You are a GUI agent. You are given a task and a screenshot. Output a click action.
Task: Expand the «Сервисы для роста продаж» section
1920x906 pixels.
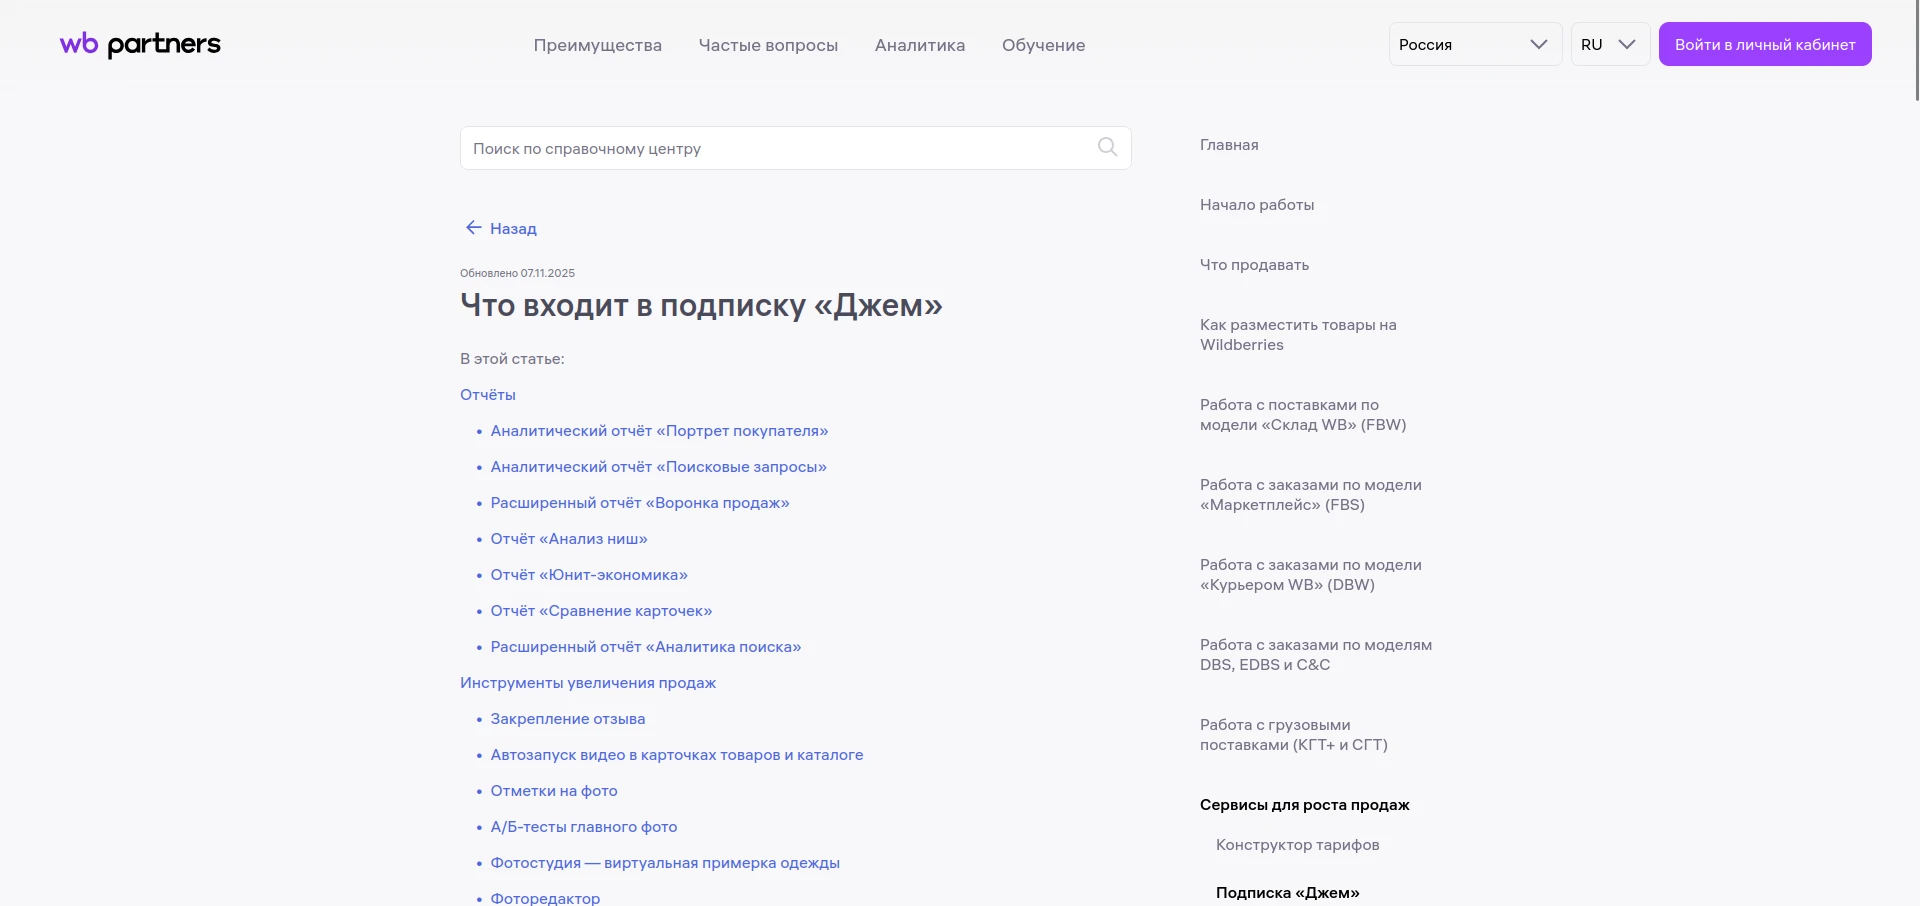pos(1303,805)
